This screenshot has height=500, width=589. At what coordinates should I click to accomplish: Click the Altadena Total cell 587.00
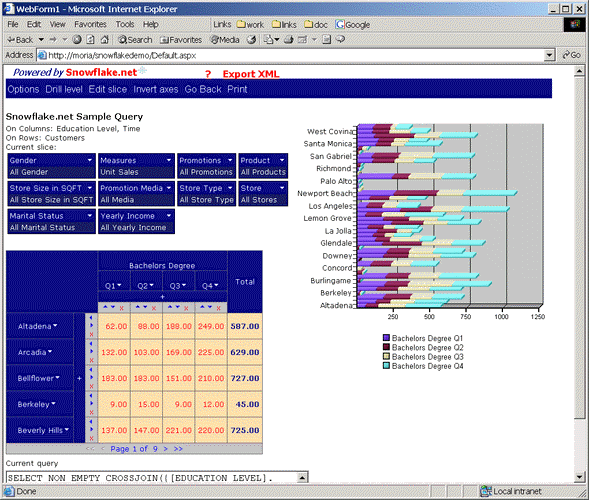click(x=245, y=326)
